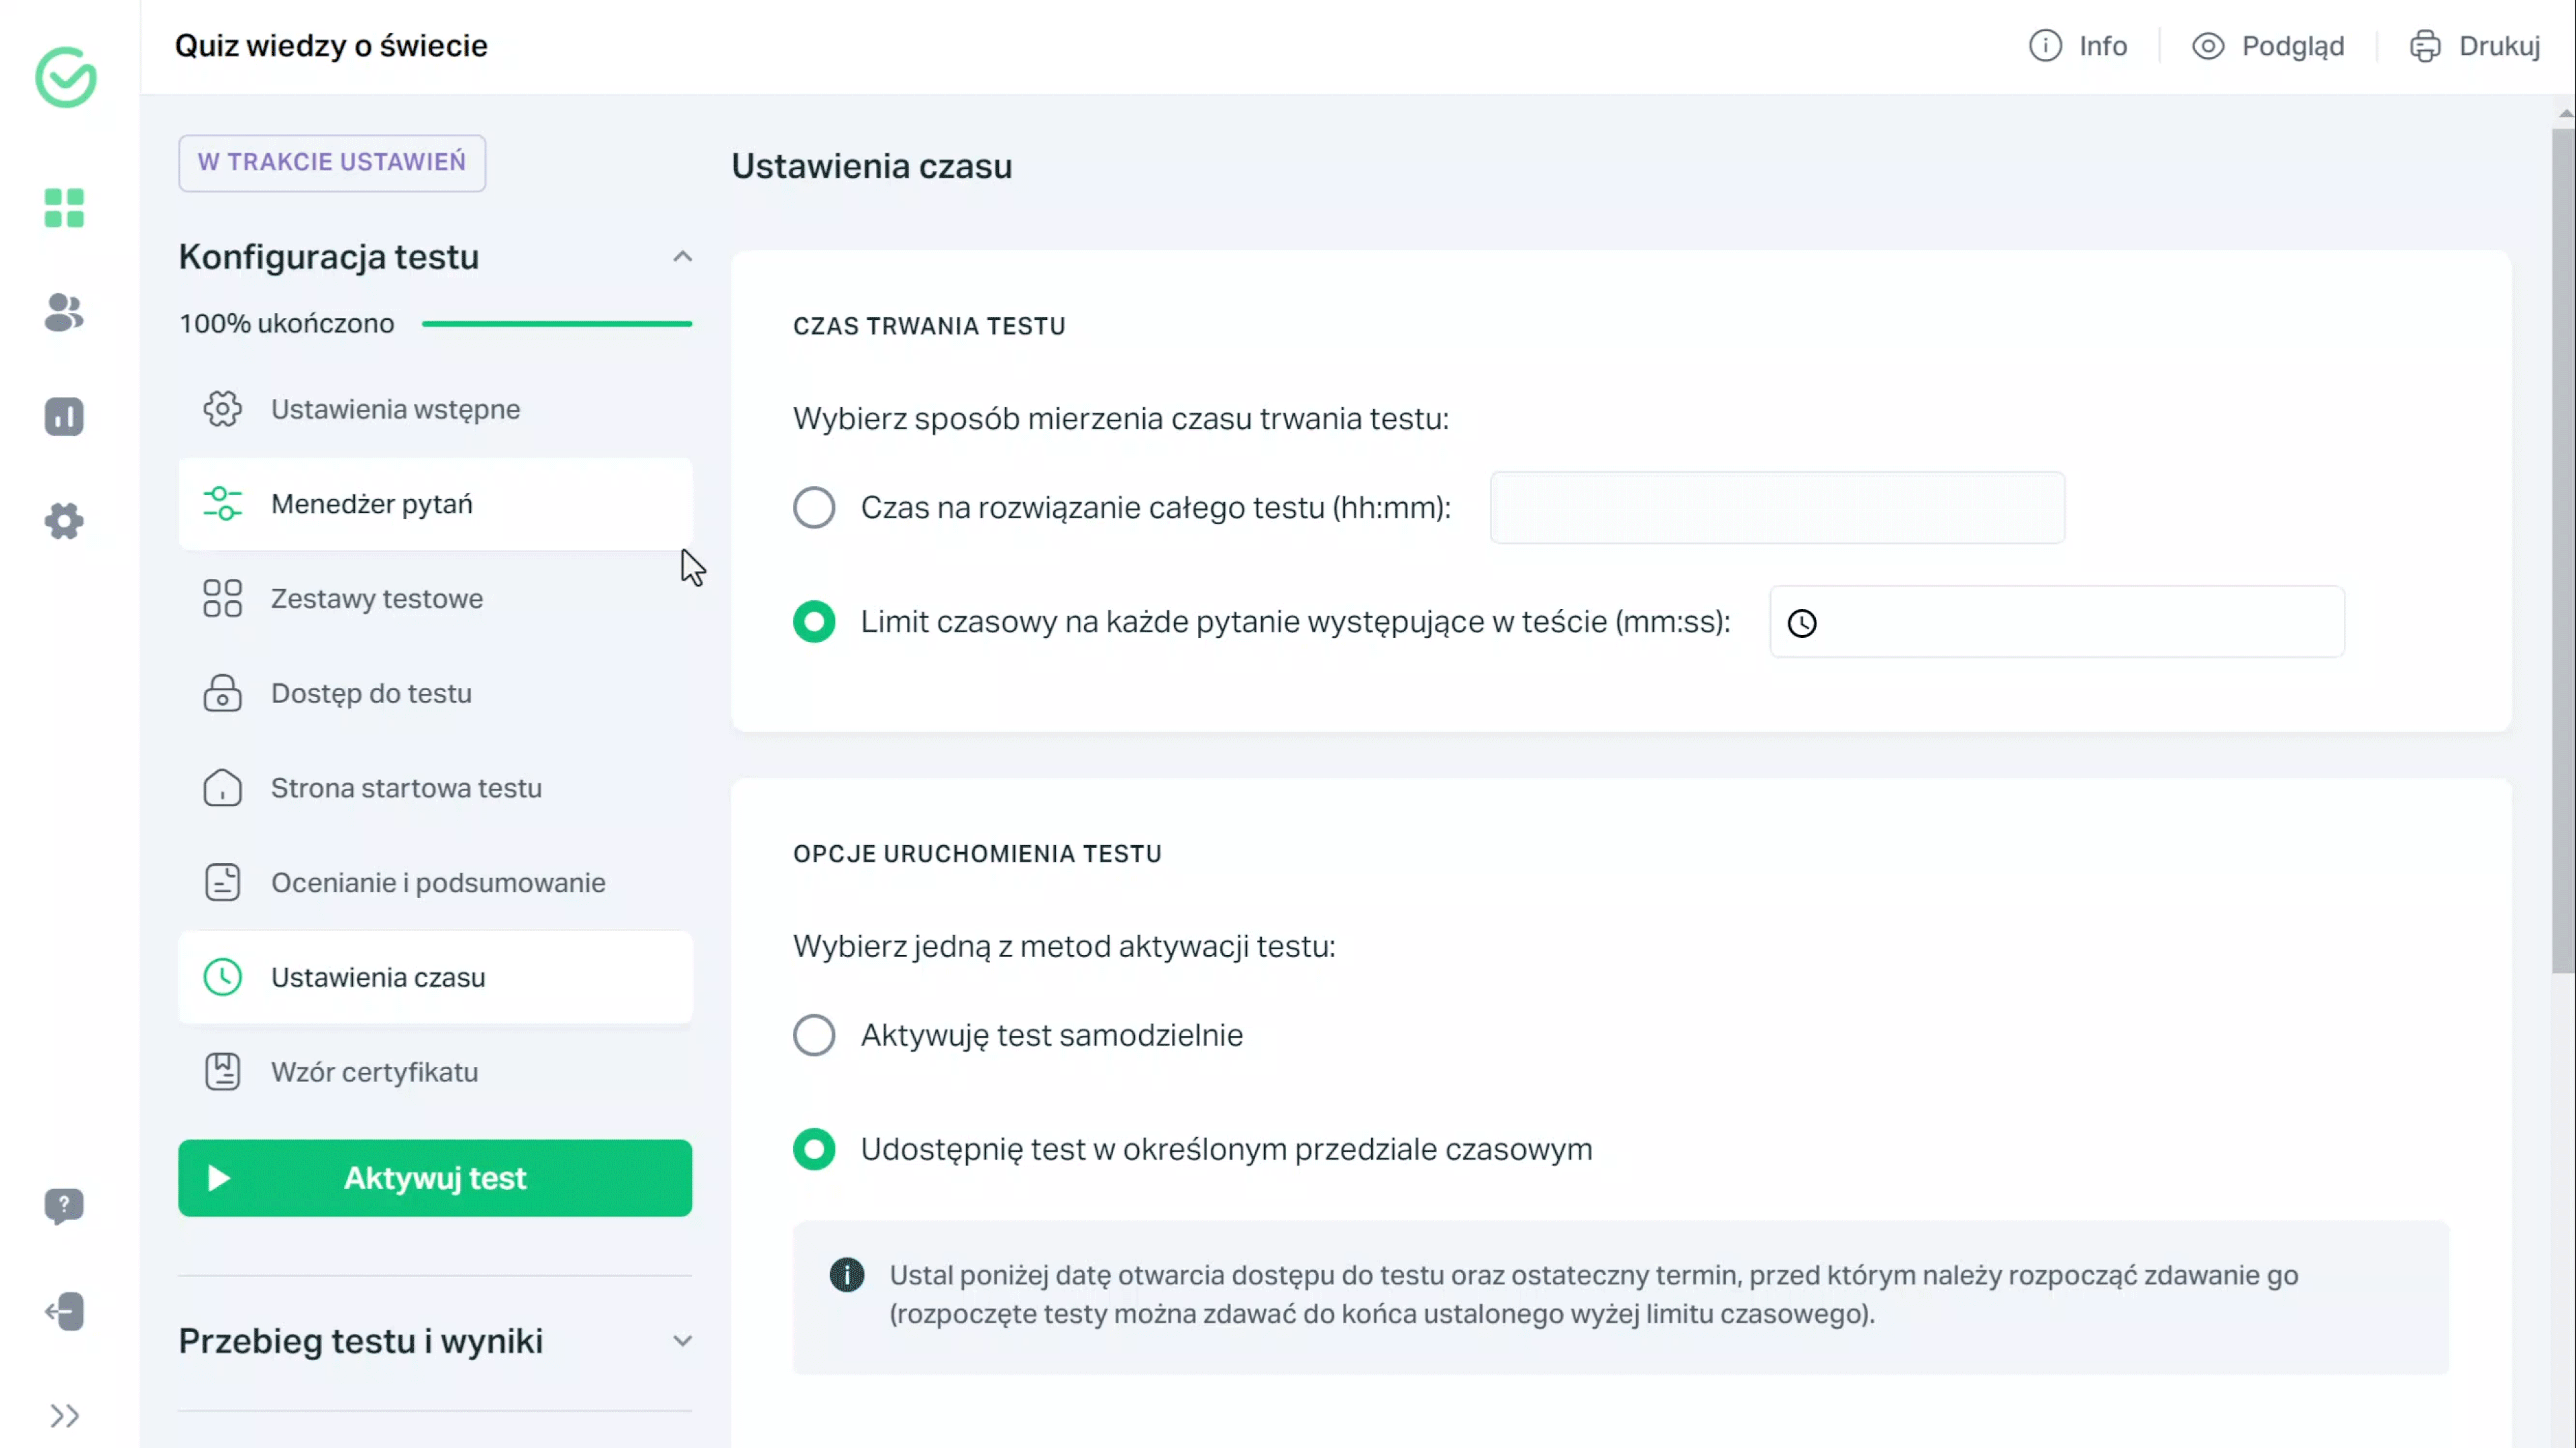Click the Ustawienia wstępne gear icon
2576x1448 pixels.
point(223,408)
